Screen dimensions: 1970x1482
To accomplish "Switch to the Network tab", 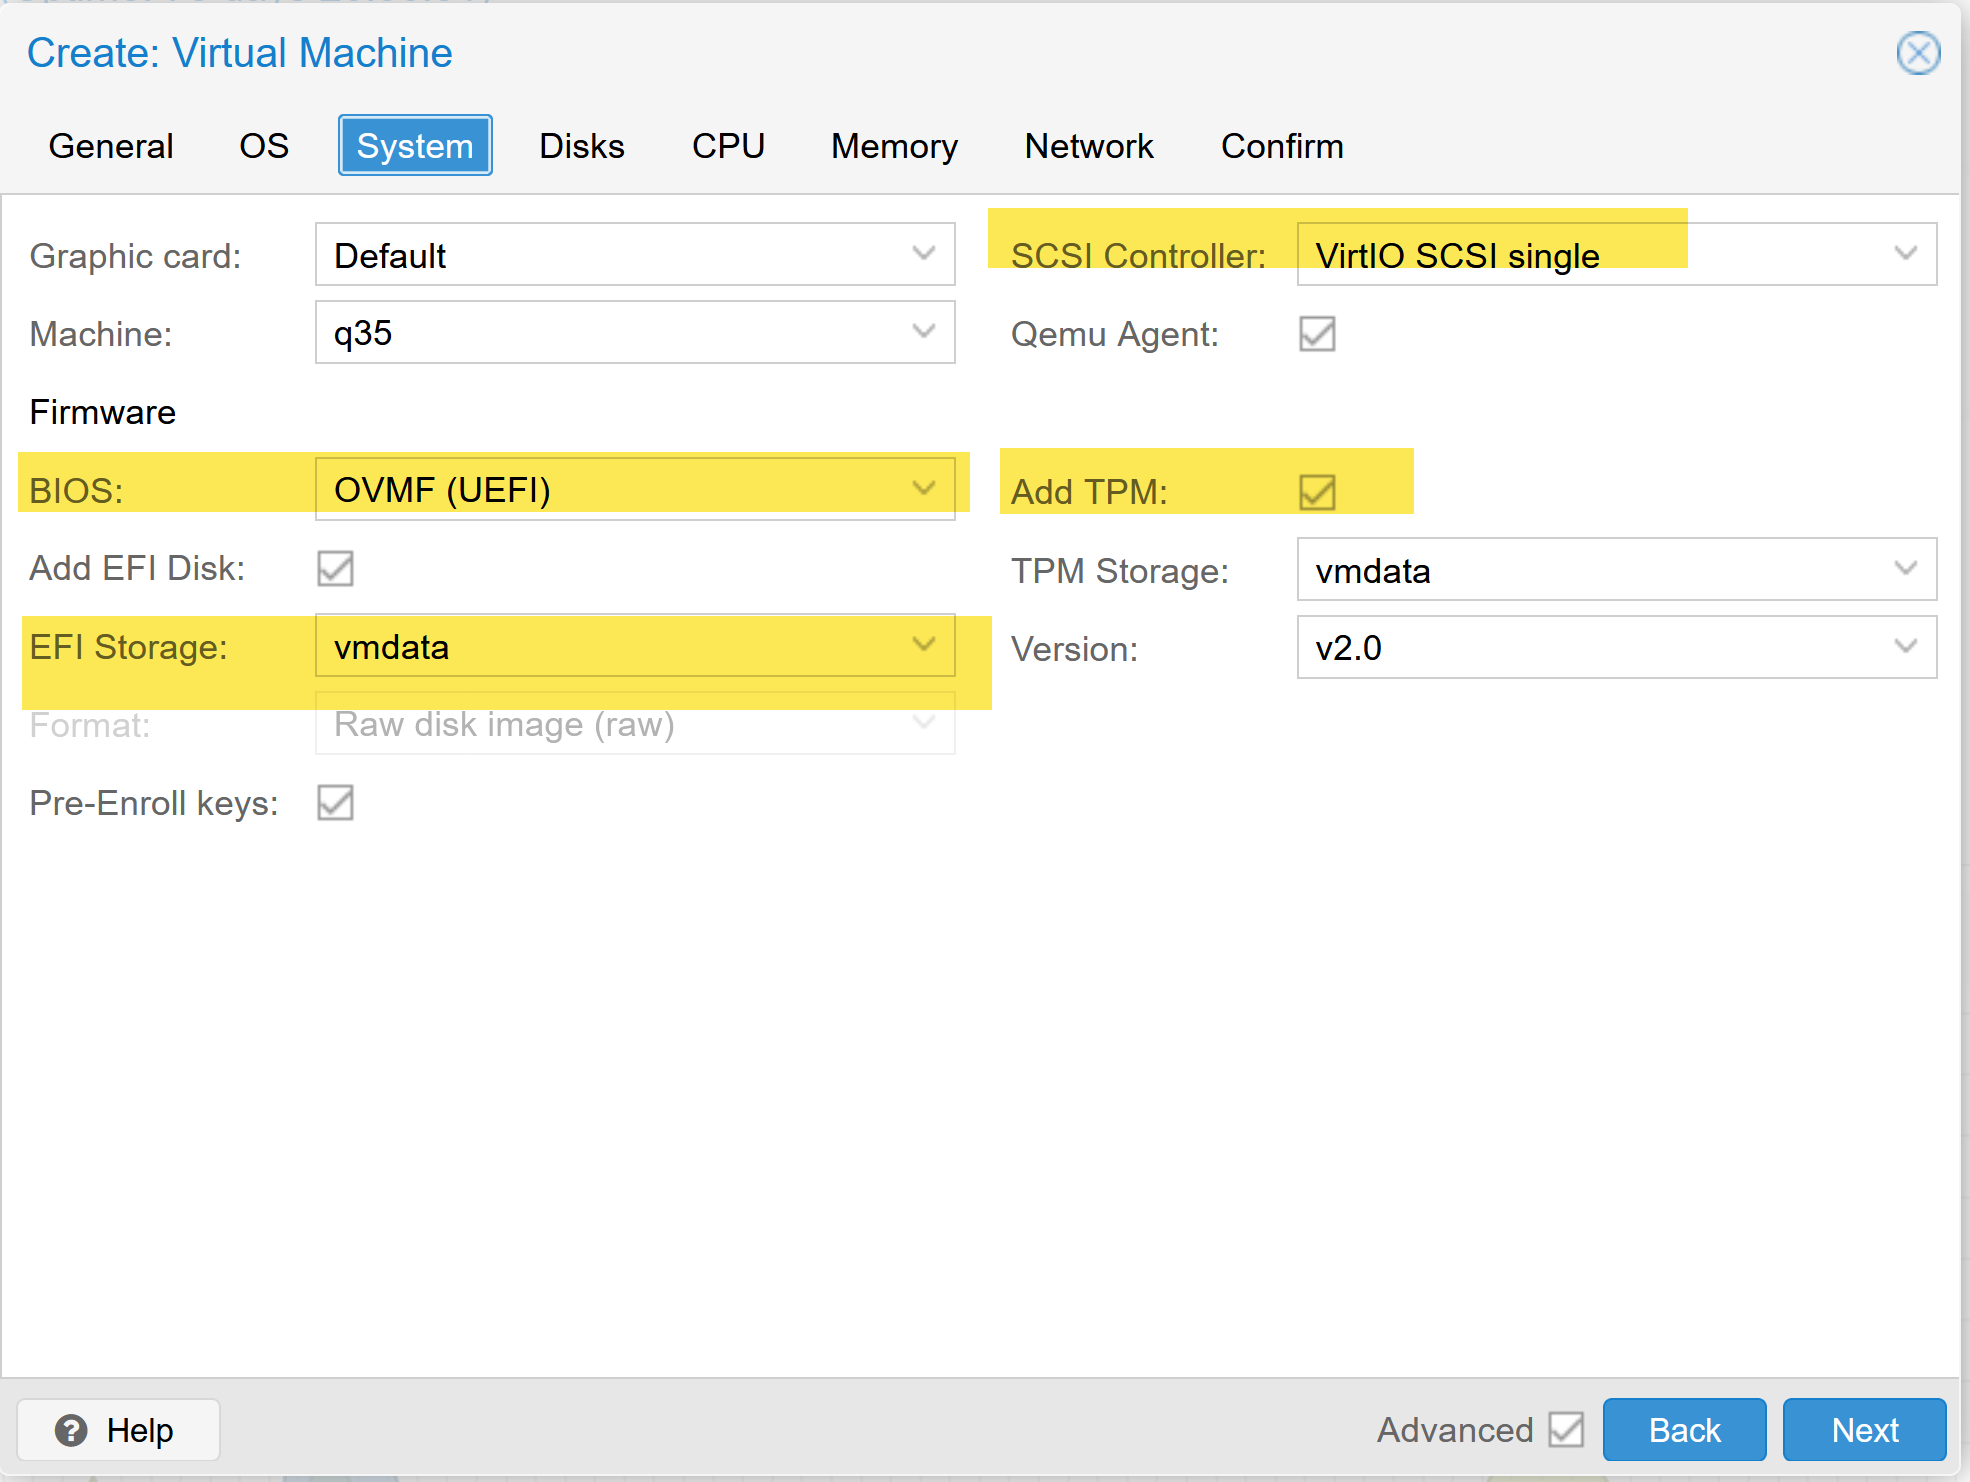I will pos(1088,145).
